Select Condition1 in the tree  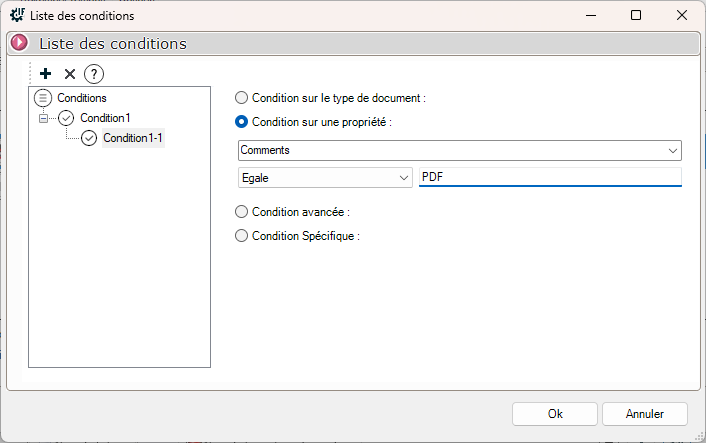point(105,118)
